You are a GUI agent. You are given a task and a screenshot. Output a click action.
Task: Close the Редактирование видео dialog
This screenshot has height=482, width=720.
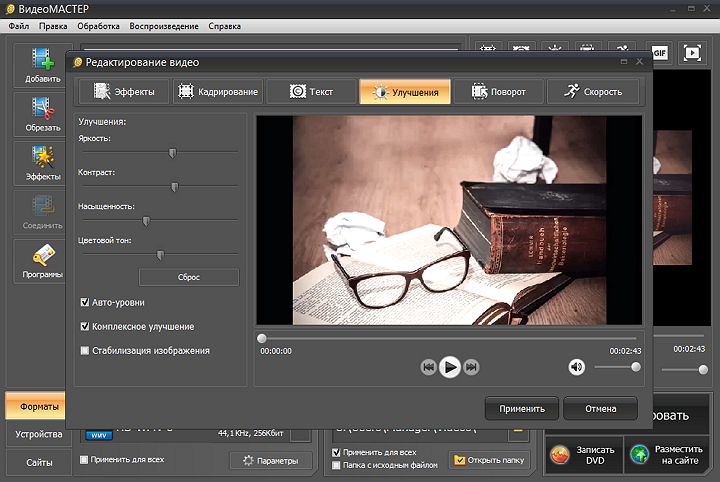pyautogui.click(x=639, y=62)
